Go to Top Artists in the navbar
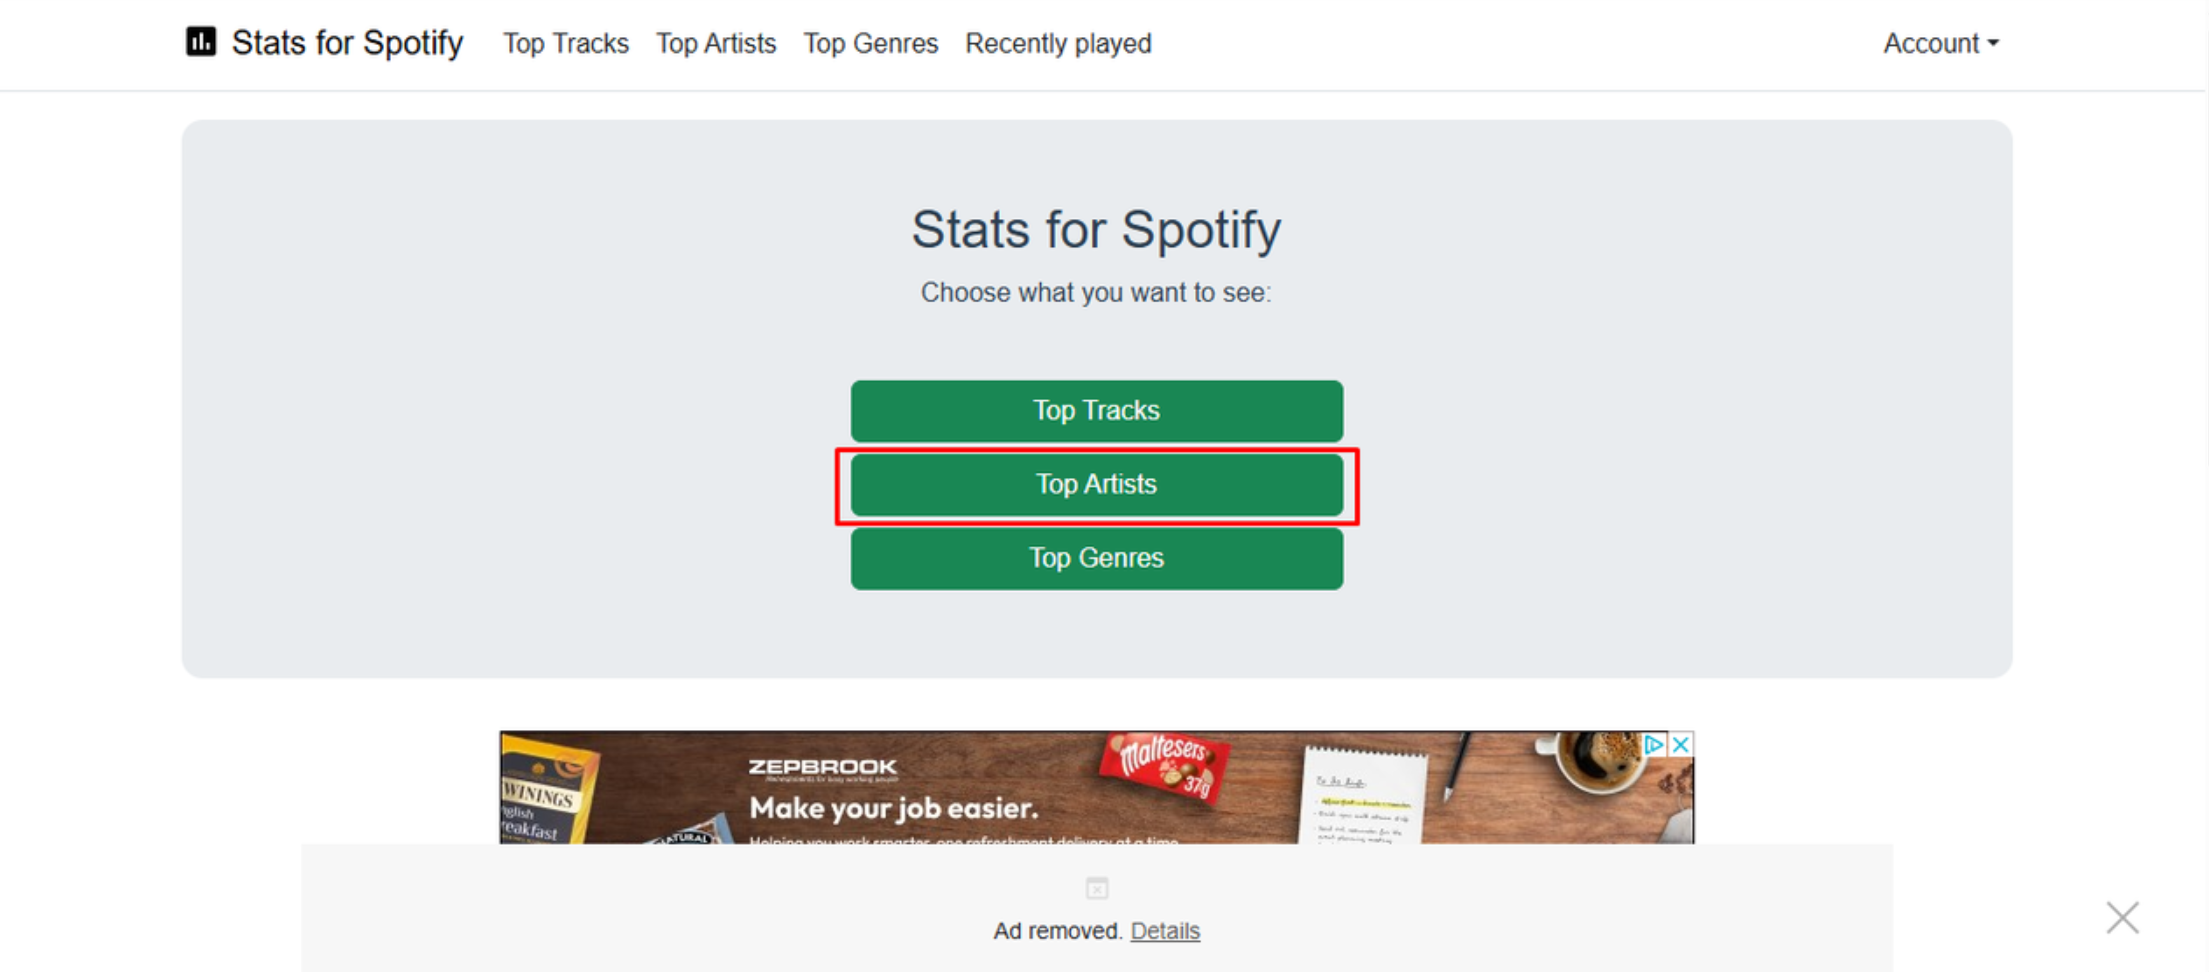This screenshot has height=972, width=2209. coord(716,43)
